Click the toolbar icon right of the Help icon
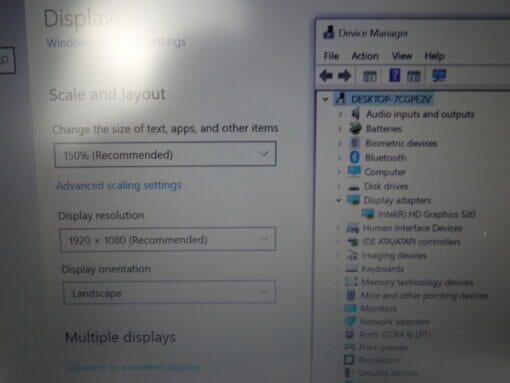This screenshot has width=510, height=383. click(414, 76)
